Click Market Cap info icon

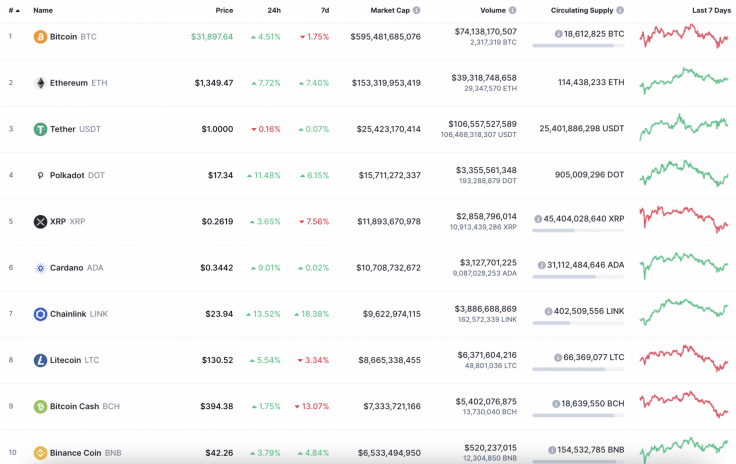click(x=417, y=10)
